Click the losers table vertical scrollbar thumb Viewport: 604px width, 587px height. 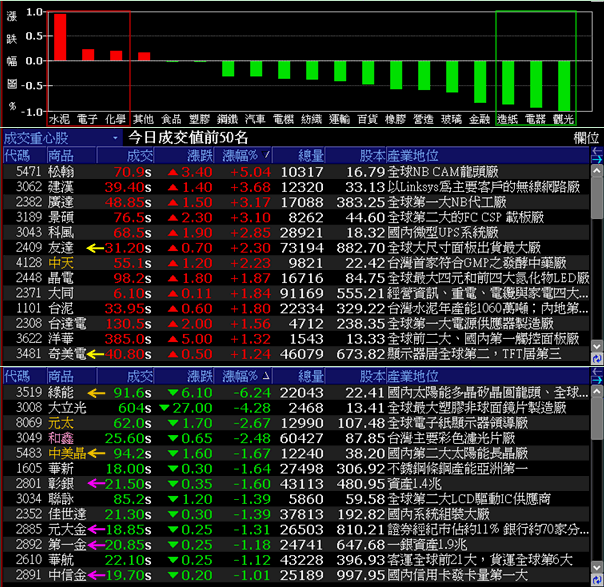point(596,418)
